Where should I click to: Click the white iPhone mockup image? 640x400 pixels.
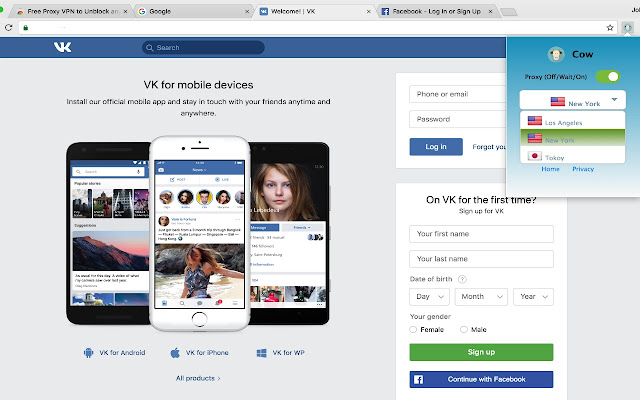[x=200, y=233]
